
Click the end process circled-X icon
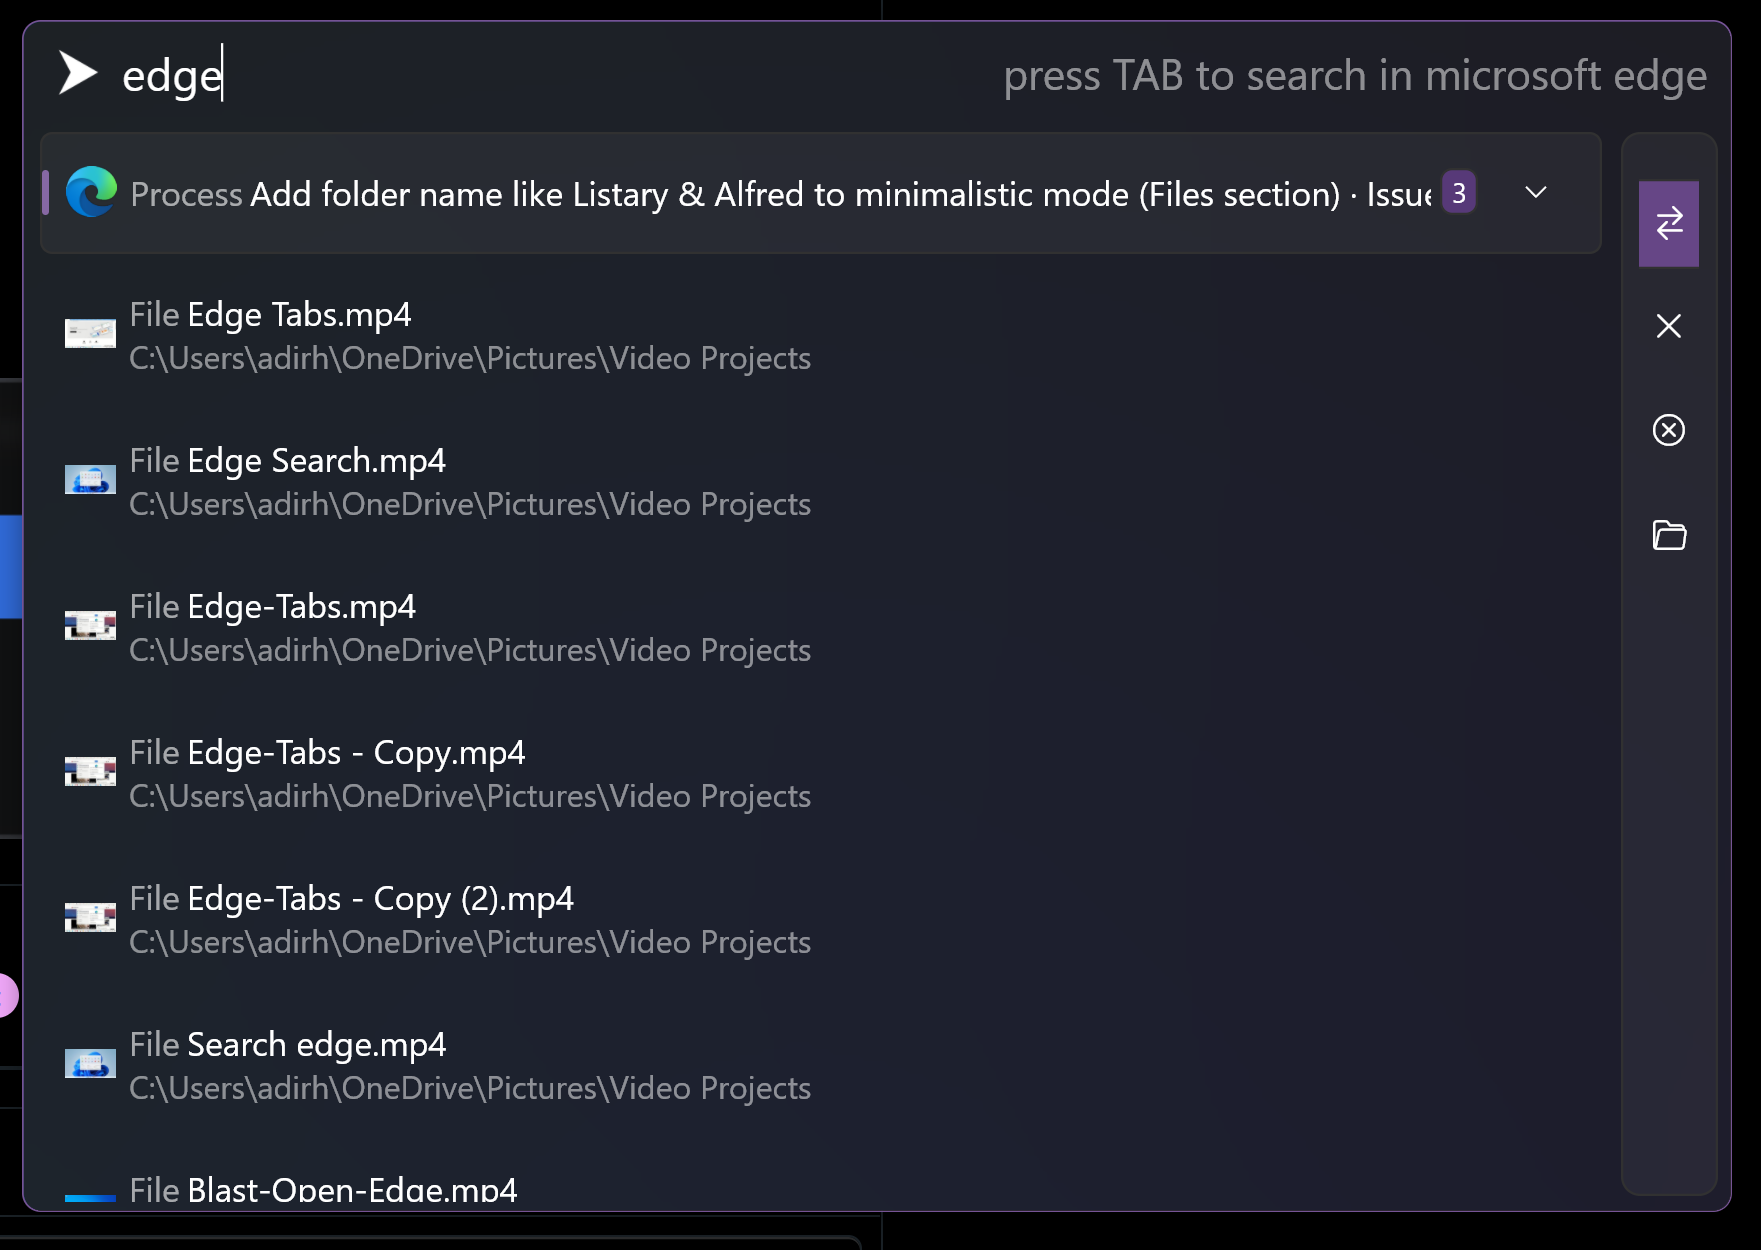click(1668, 430)
